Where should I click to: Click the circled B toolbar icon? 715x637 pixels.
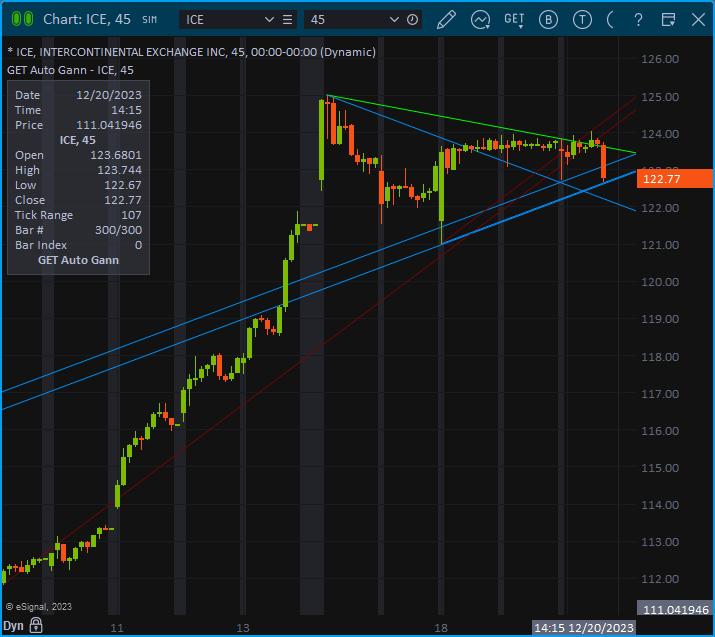point(548,20)
